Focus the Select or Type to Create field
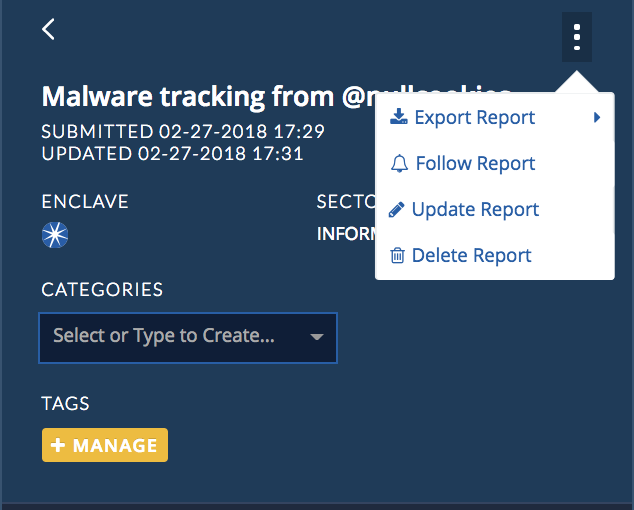This screenshot has width=634, height=510. (188, 338)
